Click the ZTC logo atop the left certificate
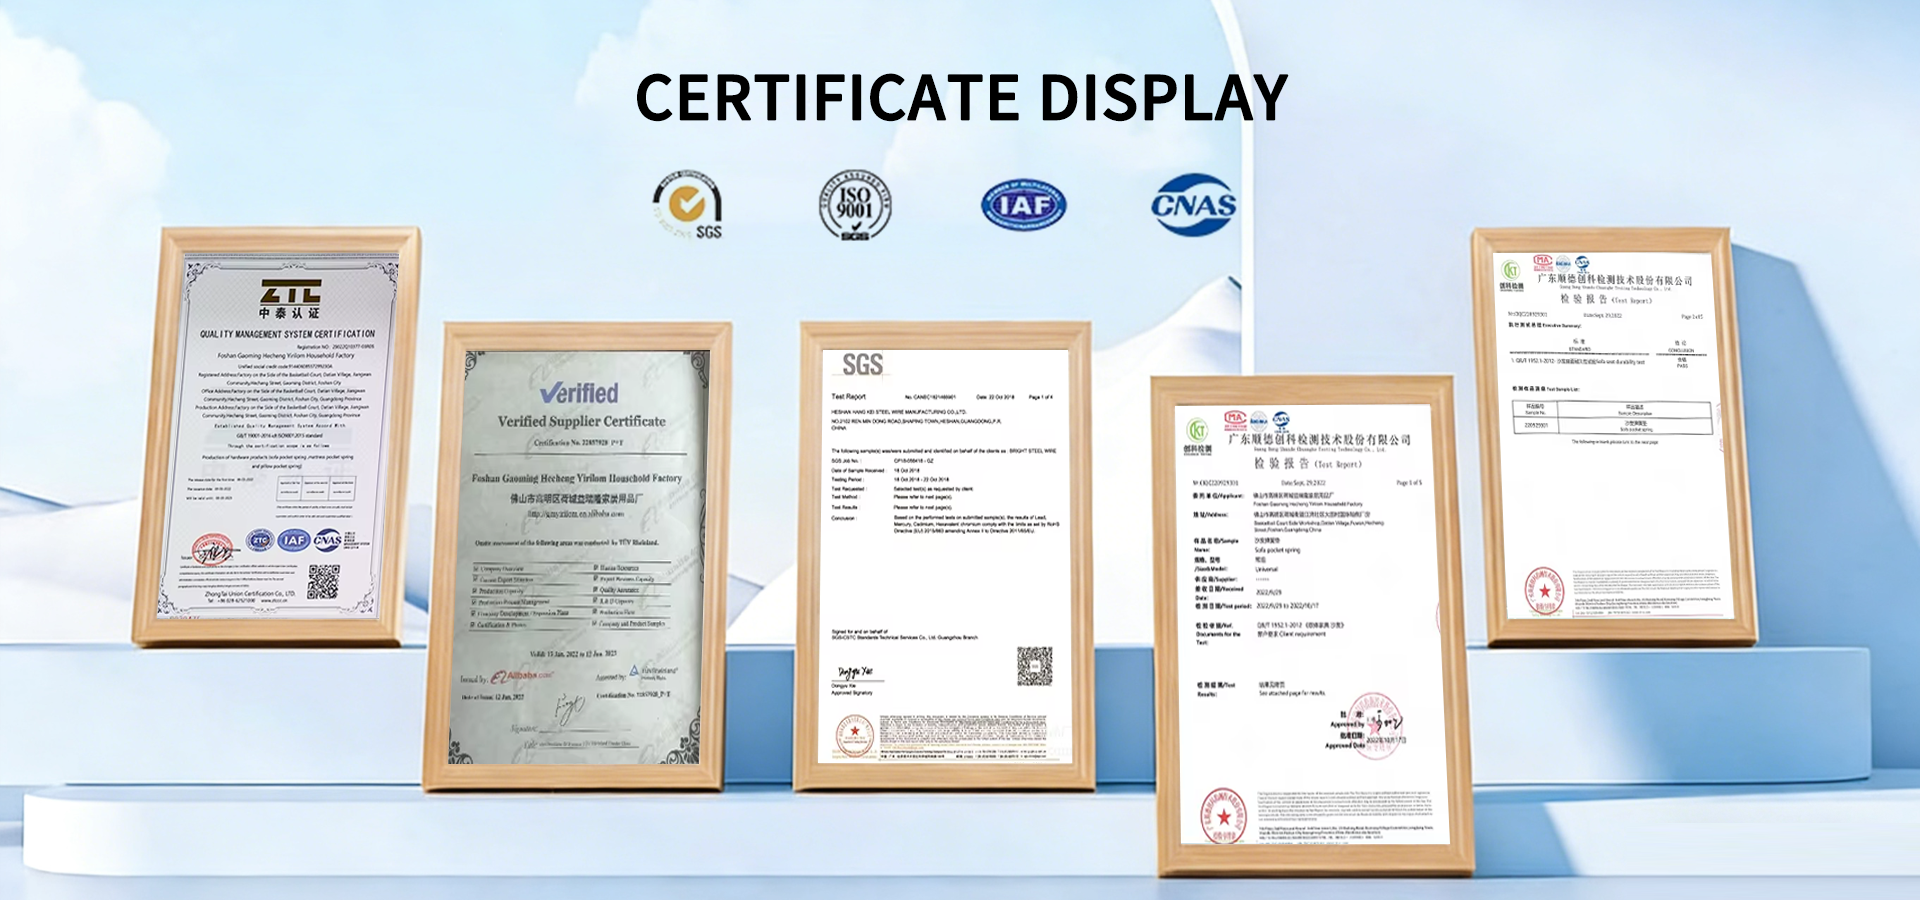Image resolution: width=1920 pixels, height=900 pixels. (x=293, y=293)
